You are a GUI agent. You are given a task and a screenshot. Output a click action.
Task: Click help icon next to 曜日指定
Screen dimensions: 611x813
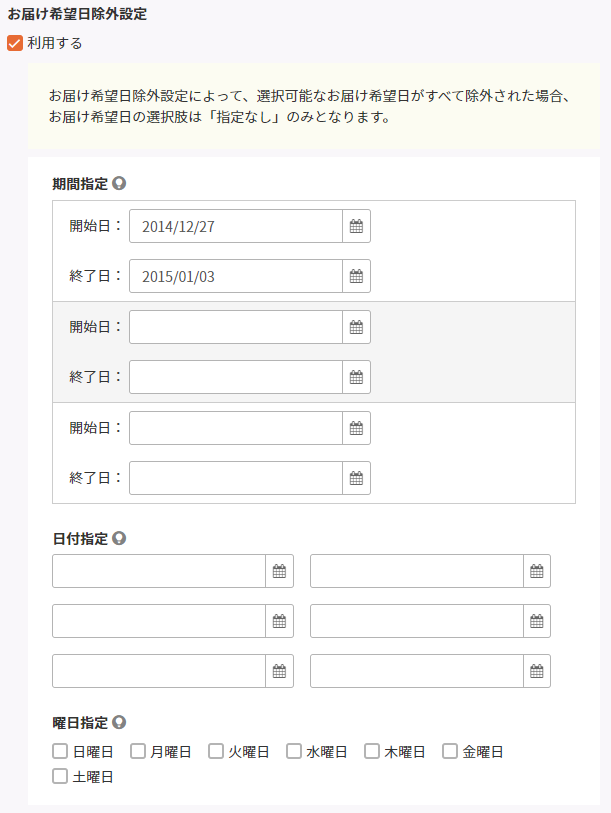(119, 722)
